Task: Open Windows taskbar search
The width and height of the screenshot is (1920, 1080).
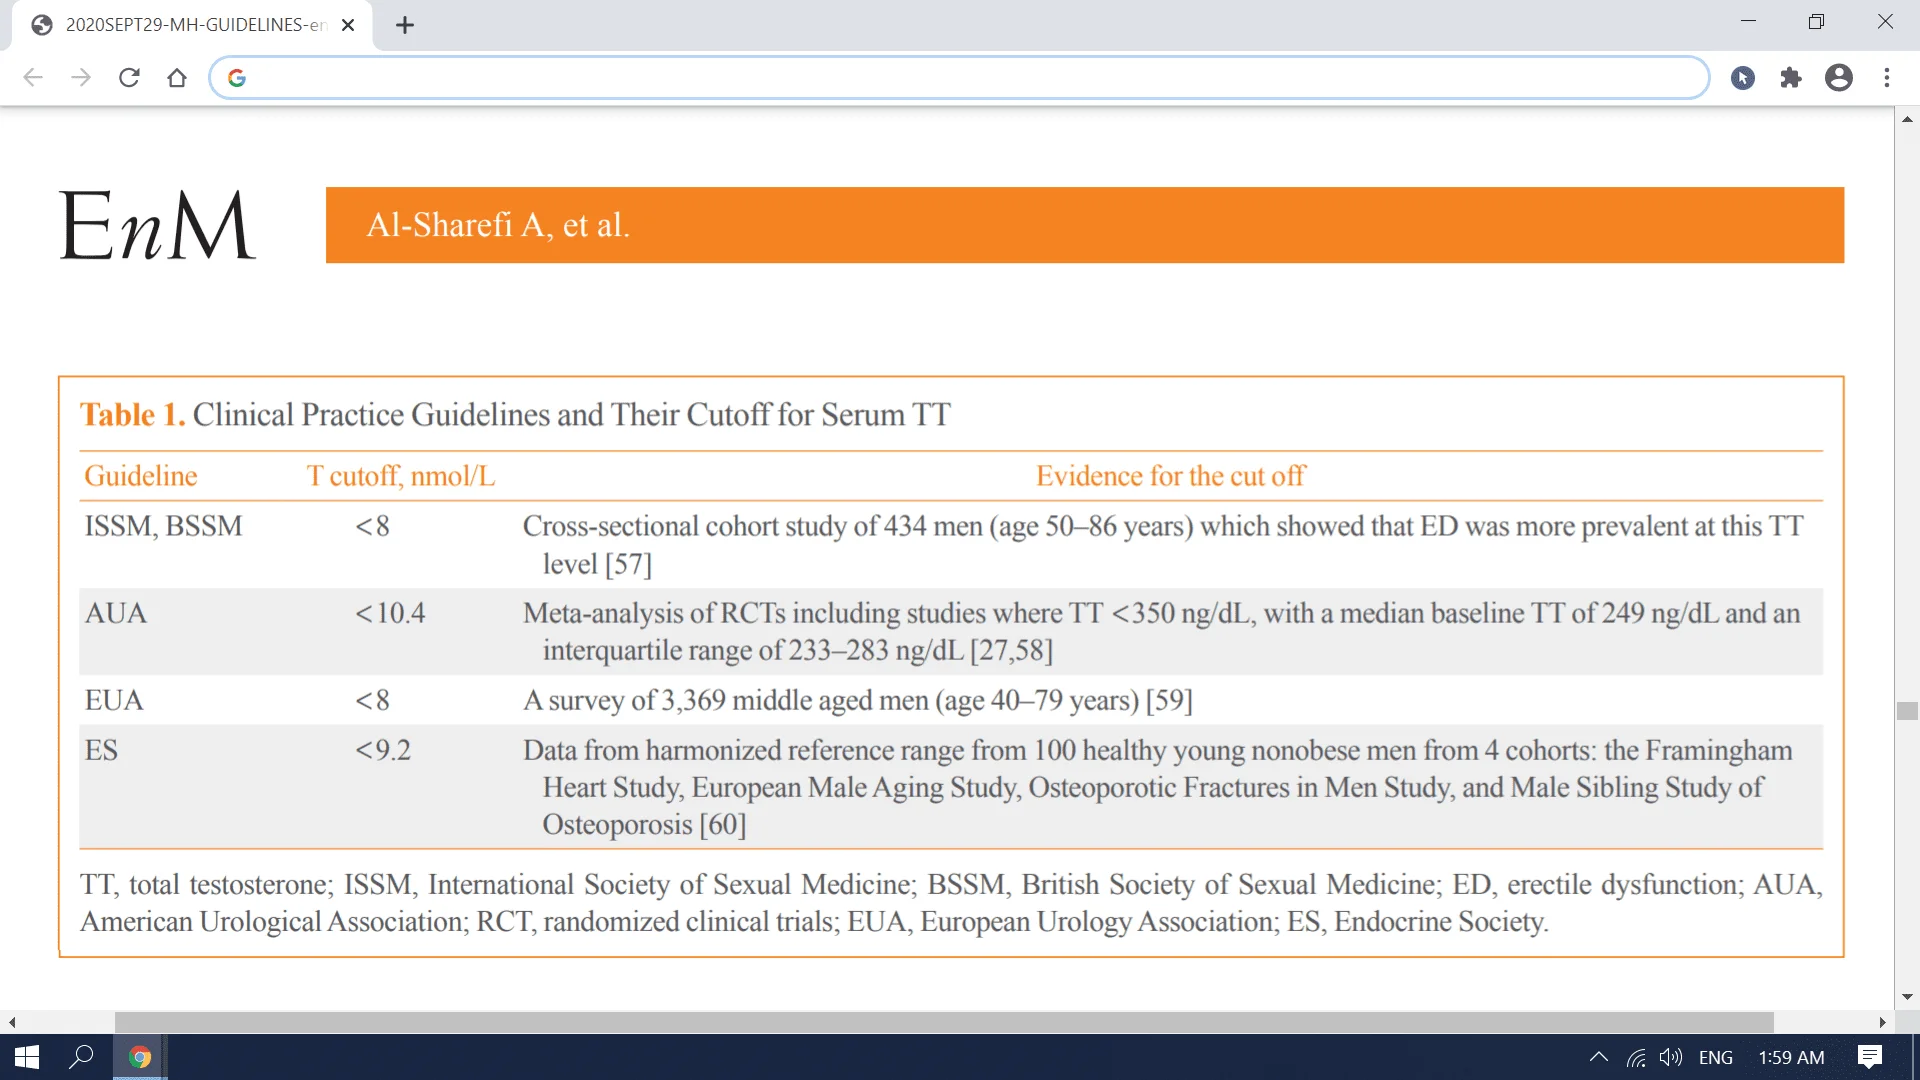Action: [x=81, y=1057]
